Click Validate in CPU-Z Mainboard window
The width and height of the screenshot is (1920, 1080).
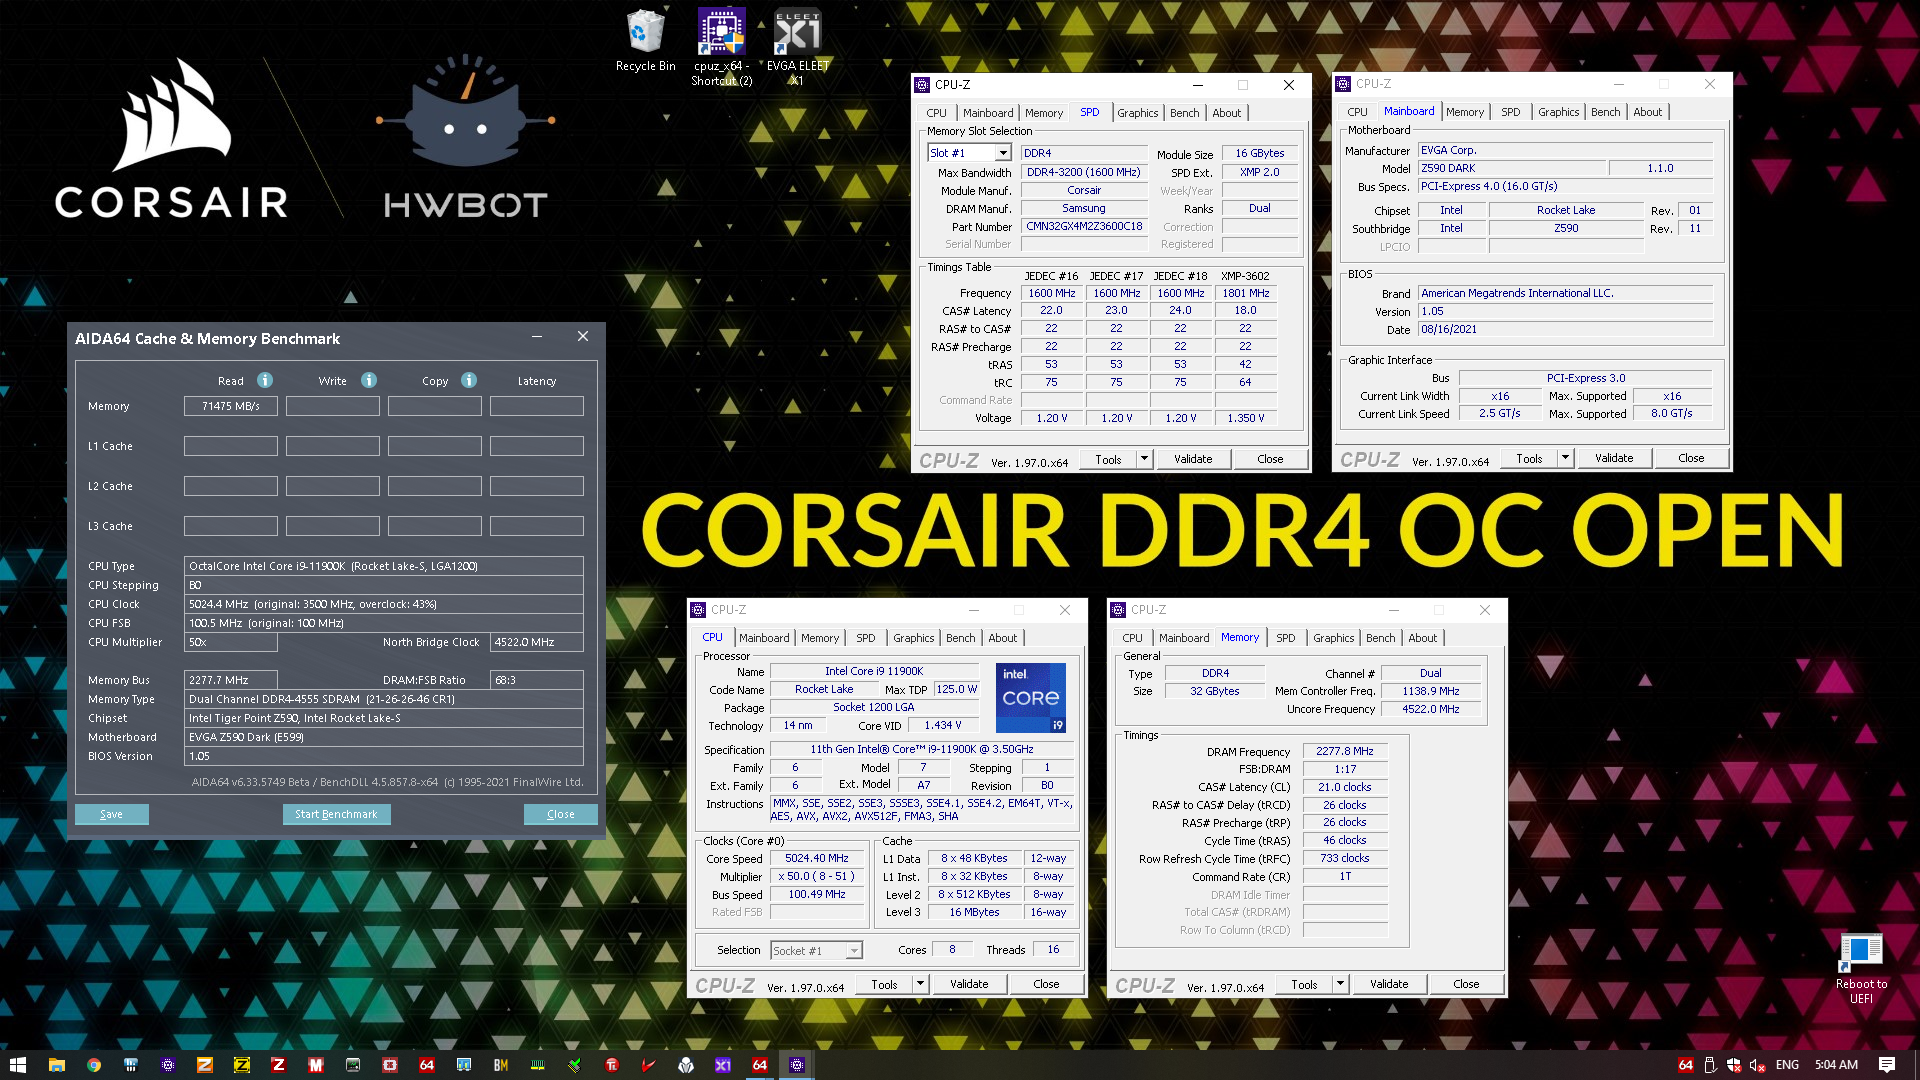click(1614, 458)
